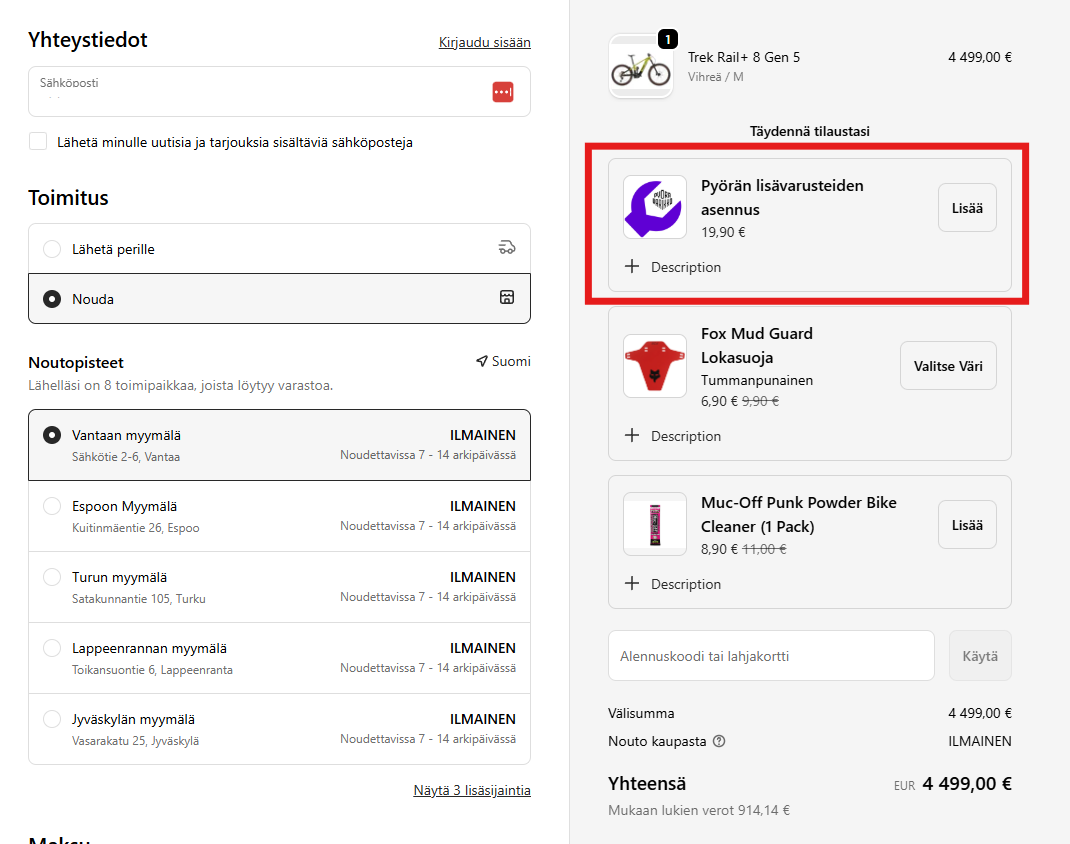Open the Valitse Väri color selector
The width and height of the screenshot is (1070, 844).
click(948, 366)
